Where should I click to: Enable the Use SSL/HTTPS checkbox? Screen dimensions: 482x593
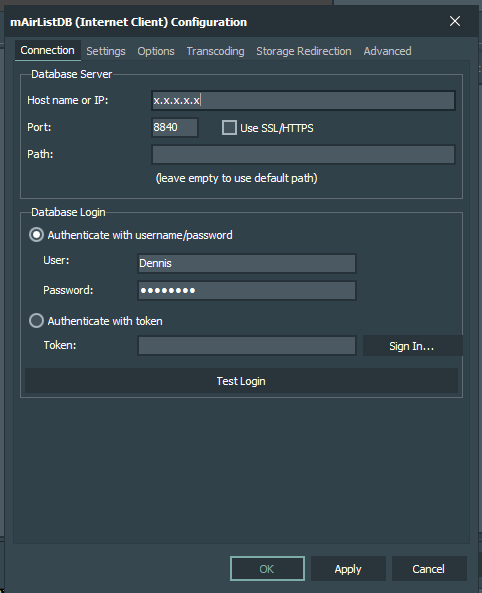(229, 128)
